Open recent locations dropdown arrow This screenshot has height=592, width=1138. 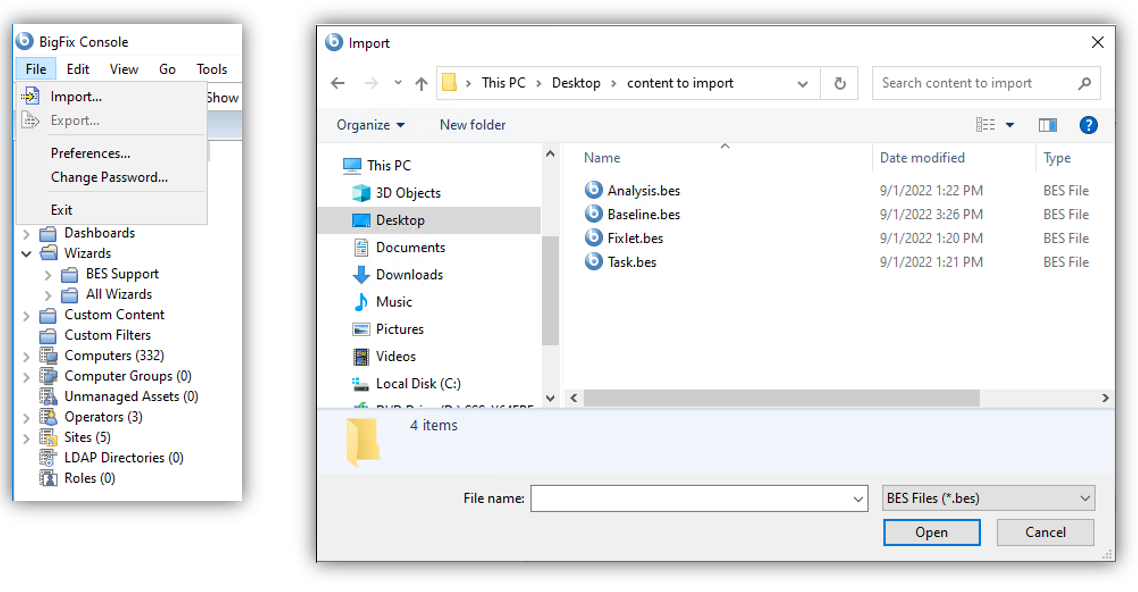tap(398, 83)
